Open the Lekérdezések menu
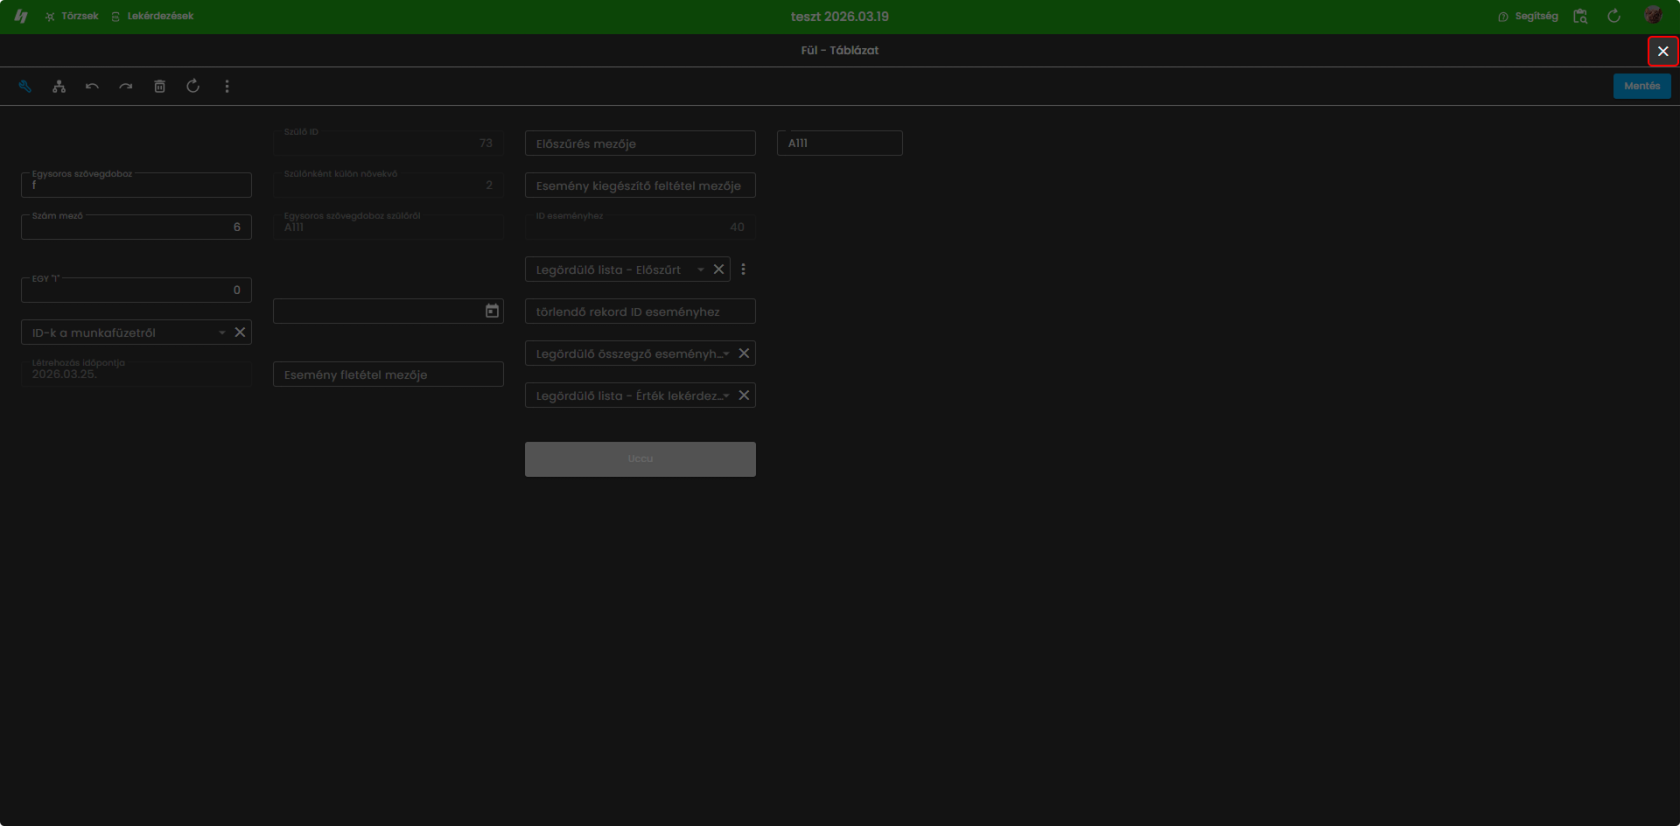This screenshot has height=826, width=1680. (x=153, y=16)
